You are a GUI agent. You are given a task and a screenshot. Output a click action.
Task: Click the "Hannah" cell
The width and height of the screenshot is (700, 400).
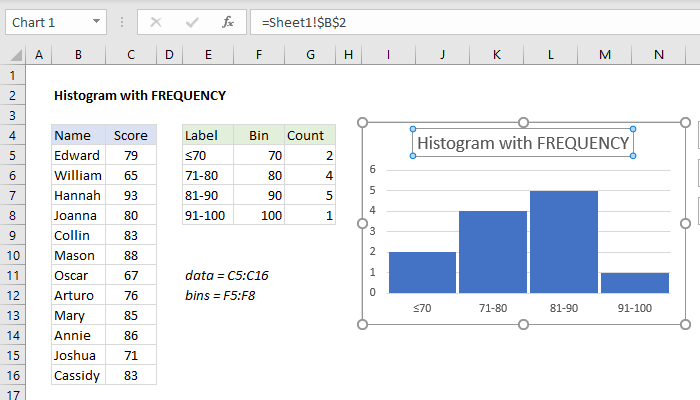pos(79,196)
